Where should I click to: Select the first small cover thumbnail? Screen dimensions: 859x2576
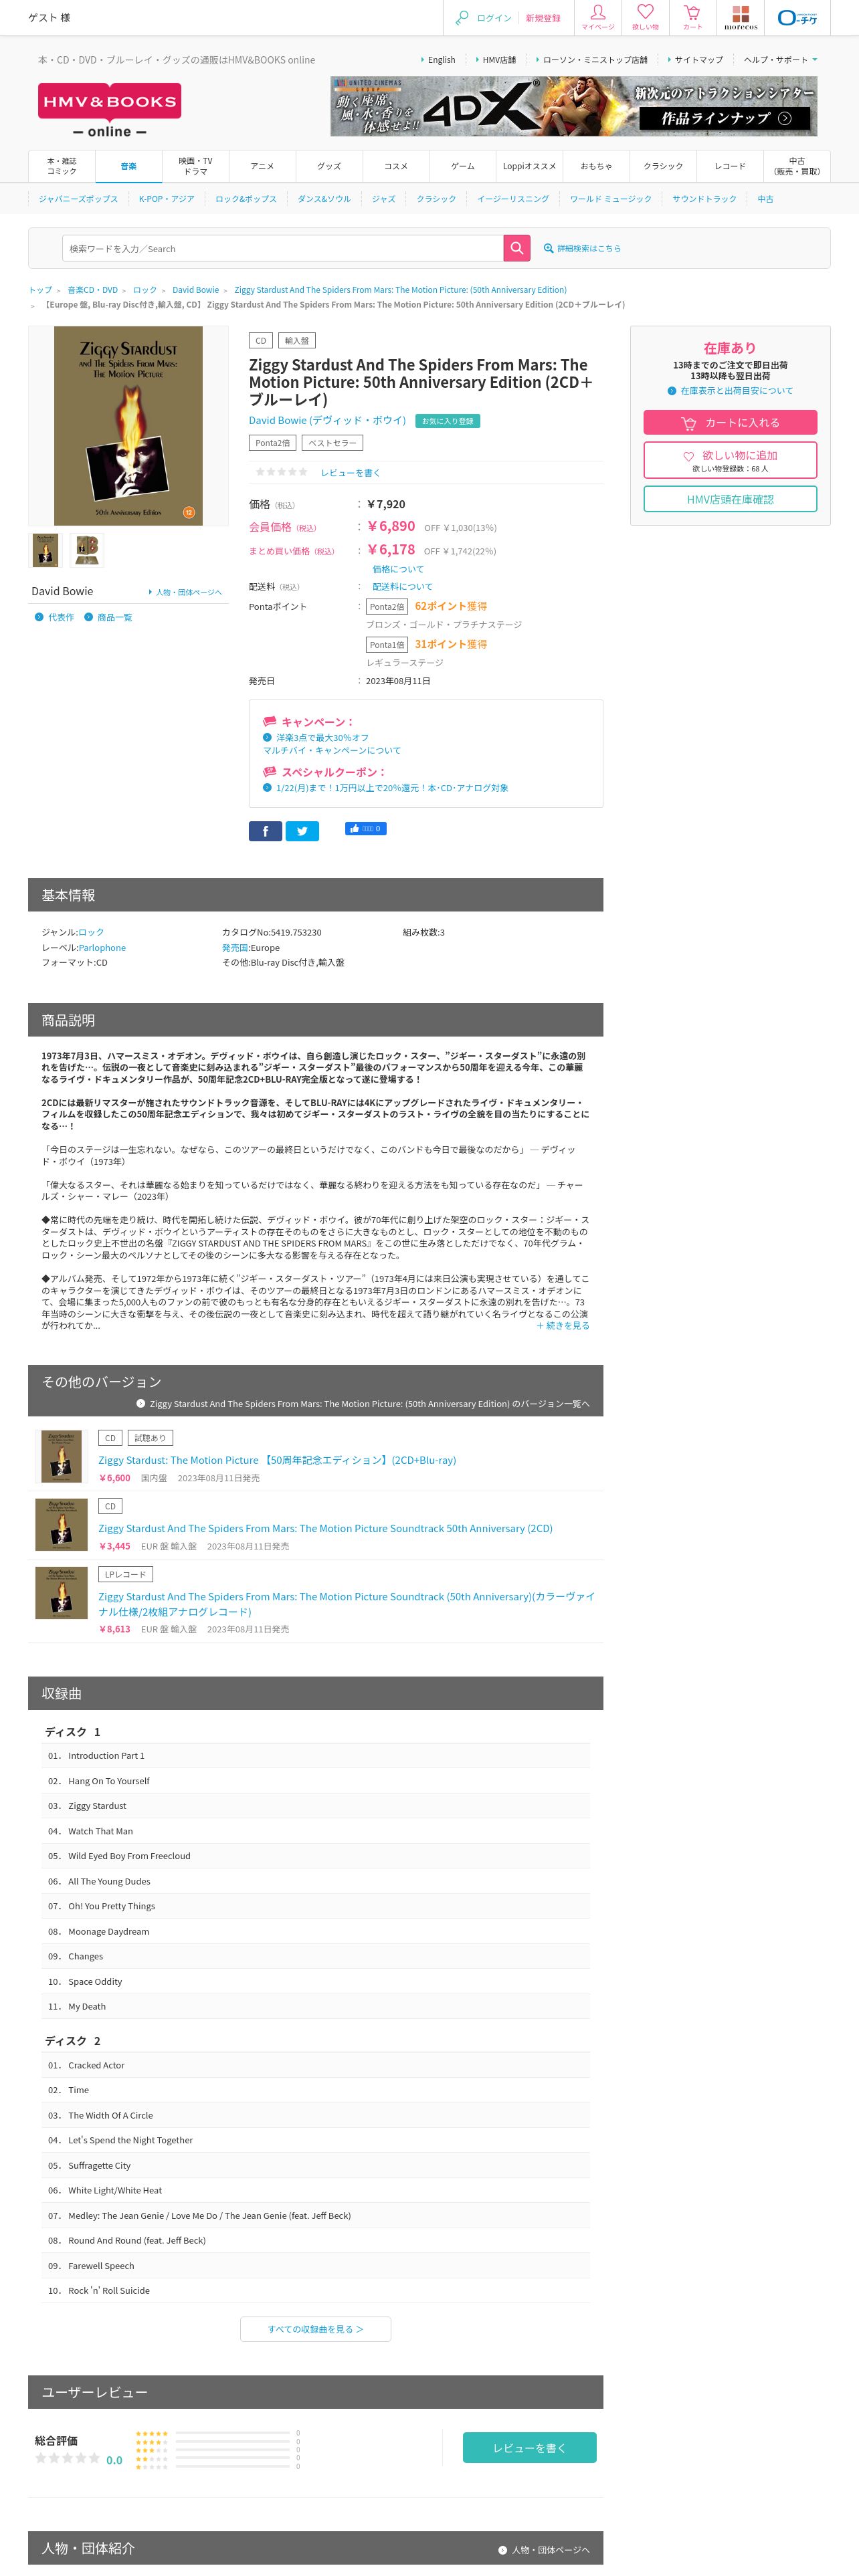46,549
